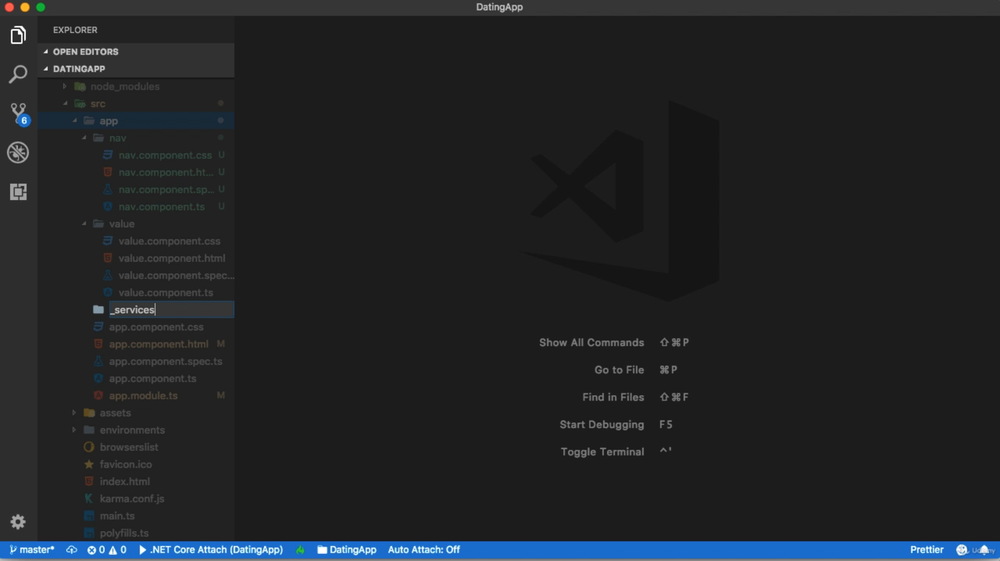Open the Search view in activity bar

coord(18,74)
